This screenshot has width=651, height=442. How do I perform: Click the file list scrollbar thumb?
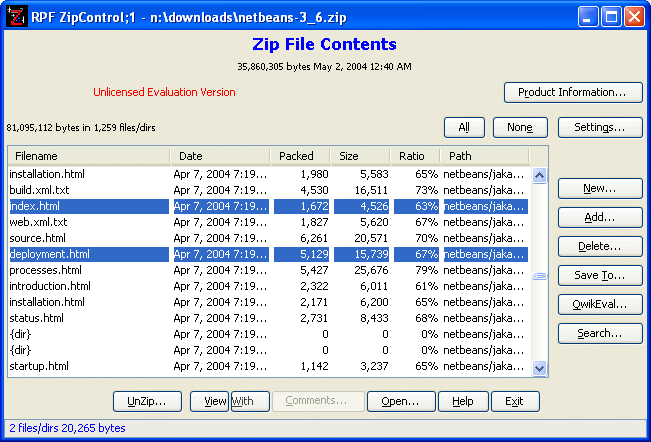(539, 276)
